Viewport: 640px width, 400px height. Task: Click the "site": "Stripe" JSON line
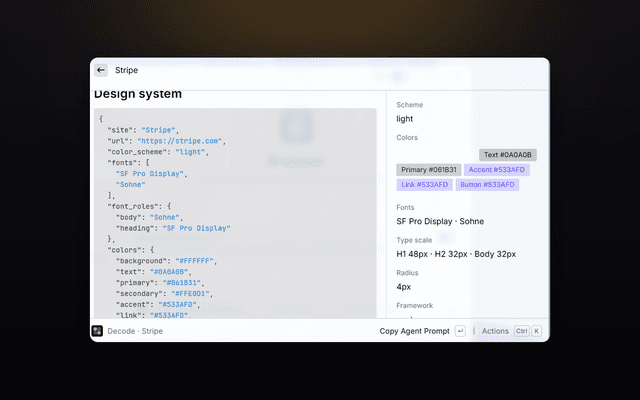click(143, 130)
